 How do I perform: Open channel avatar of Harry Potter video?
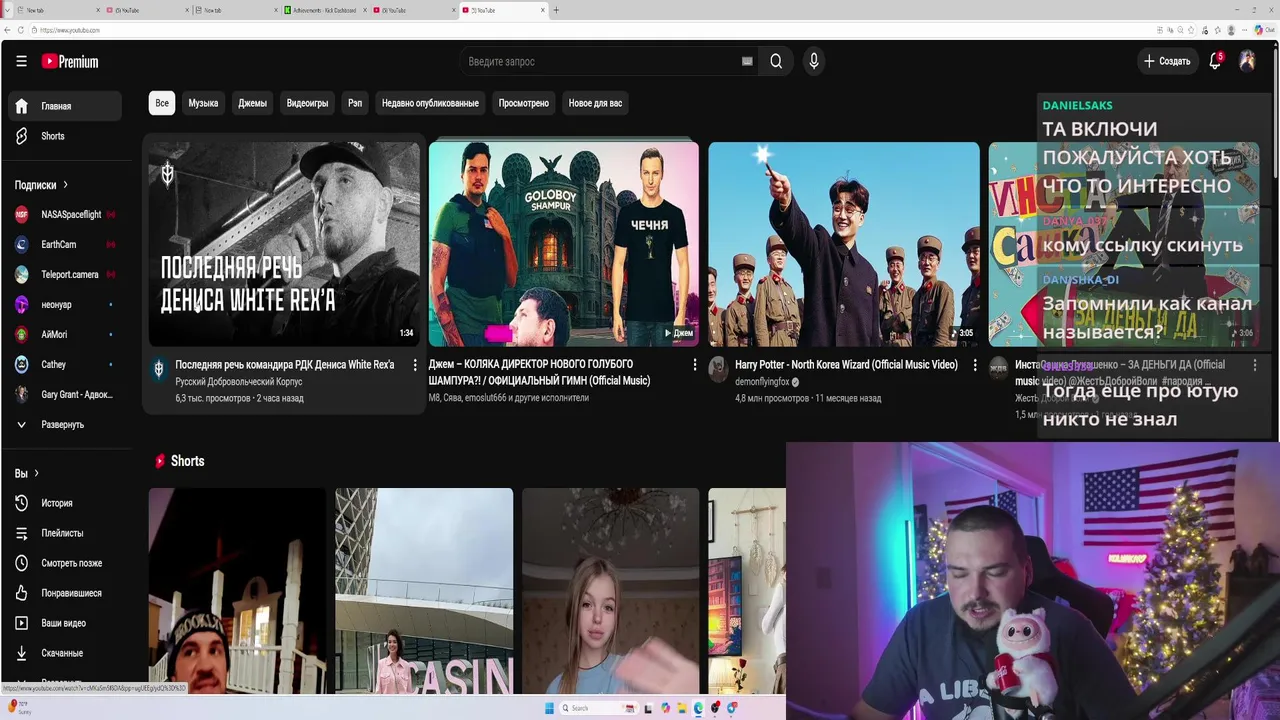pyautogui.click(x=718, y=370)
